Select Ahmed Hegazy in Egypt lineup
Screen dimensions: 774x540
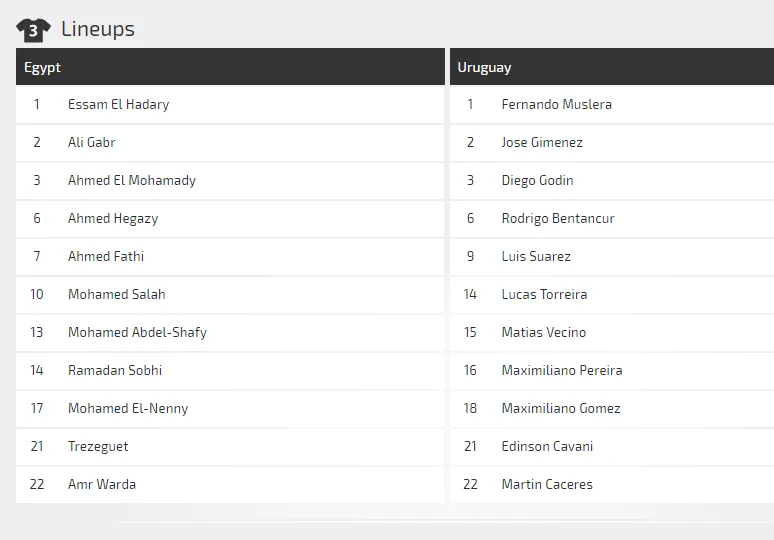pyautogui.click(x=113, y=219)
